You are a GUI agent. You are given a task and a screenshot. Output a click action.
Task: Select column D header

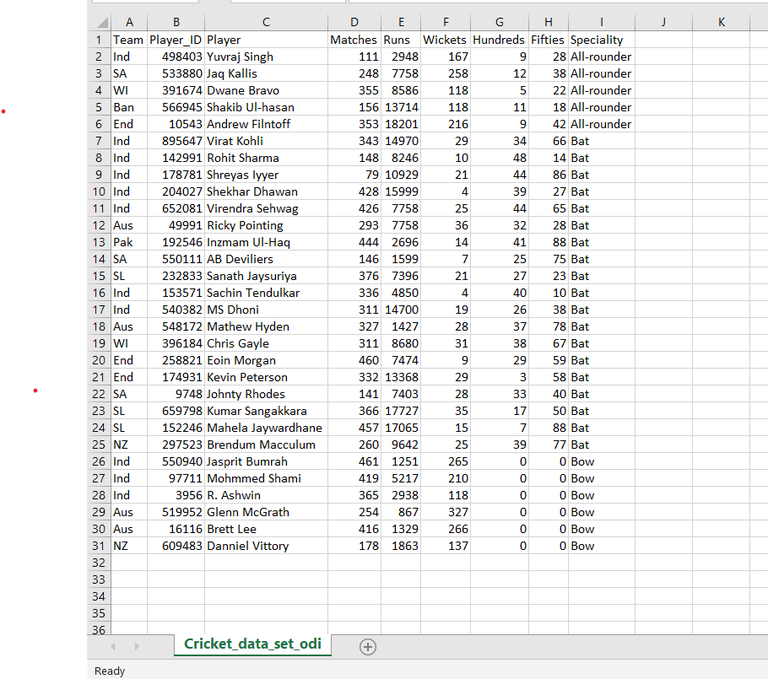(354, 22)
